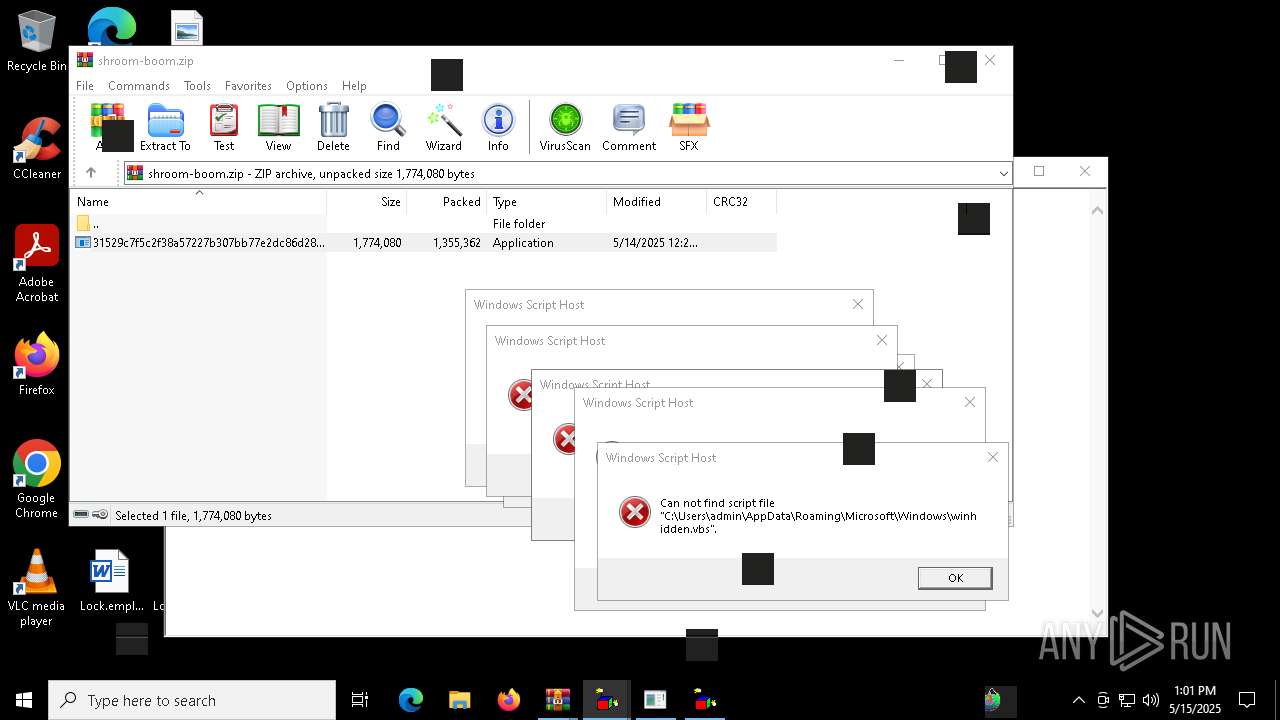
Task: Click the WinRAR status text 'Selected 1 file'
Action: [193, 516]
